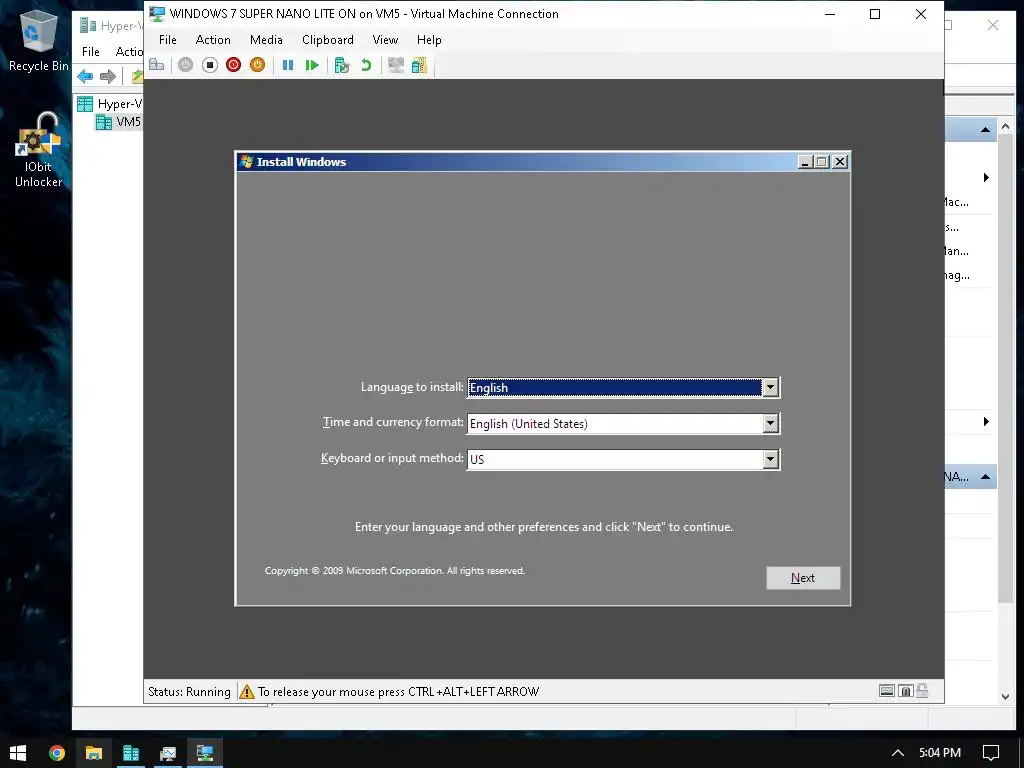Expand the upper Actions submenu arrow
Screen dimensions: 1024x768
click(986, 178)
